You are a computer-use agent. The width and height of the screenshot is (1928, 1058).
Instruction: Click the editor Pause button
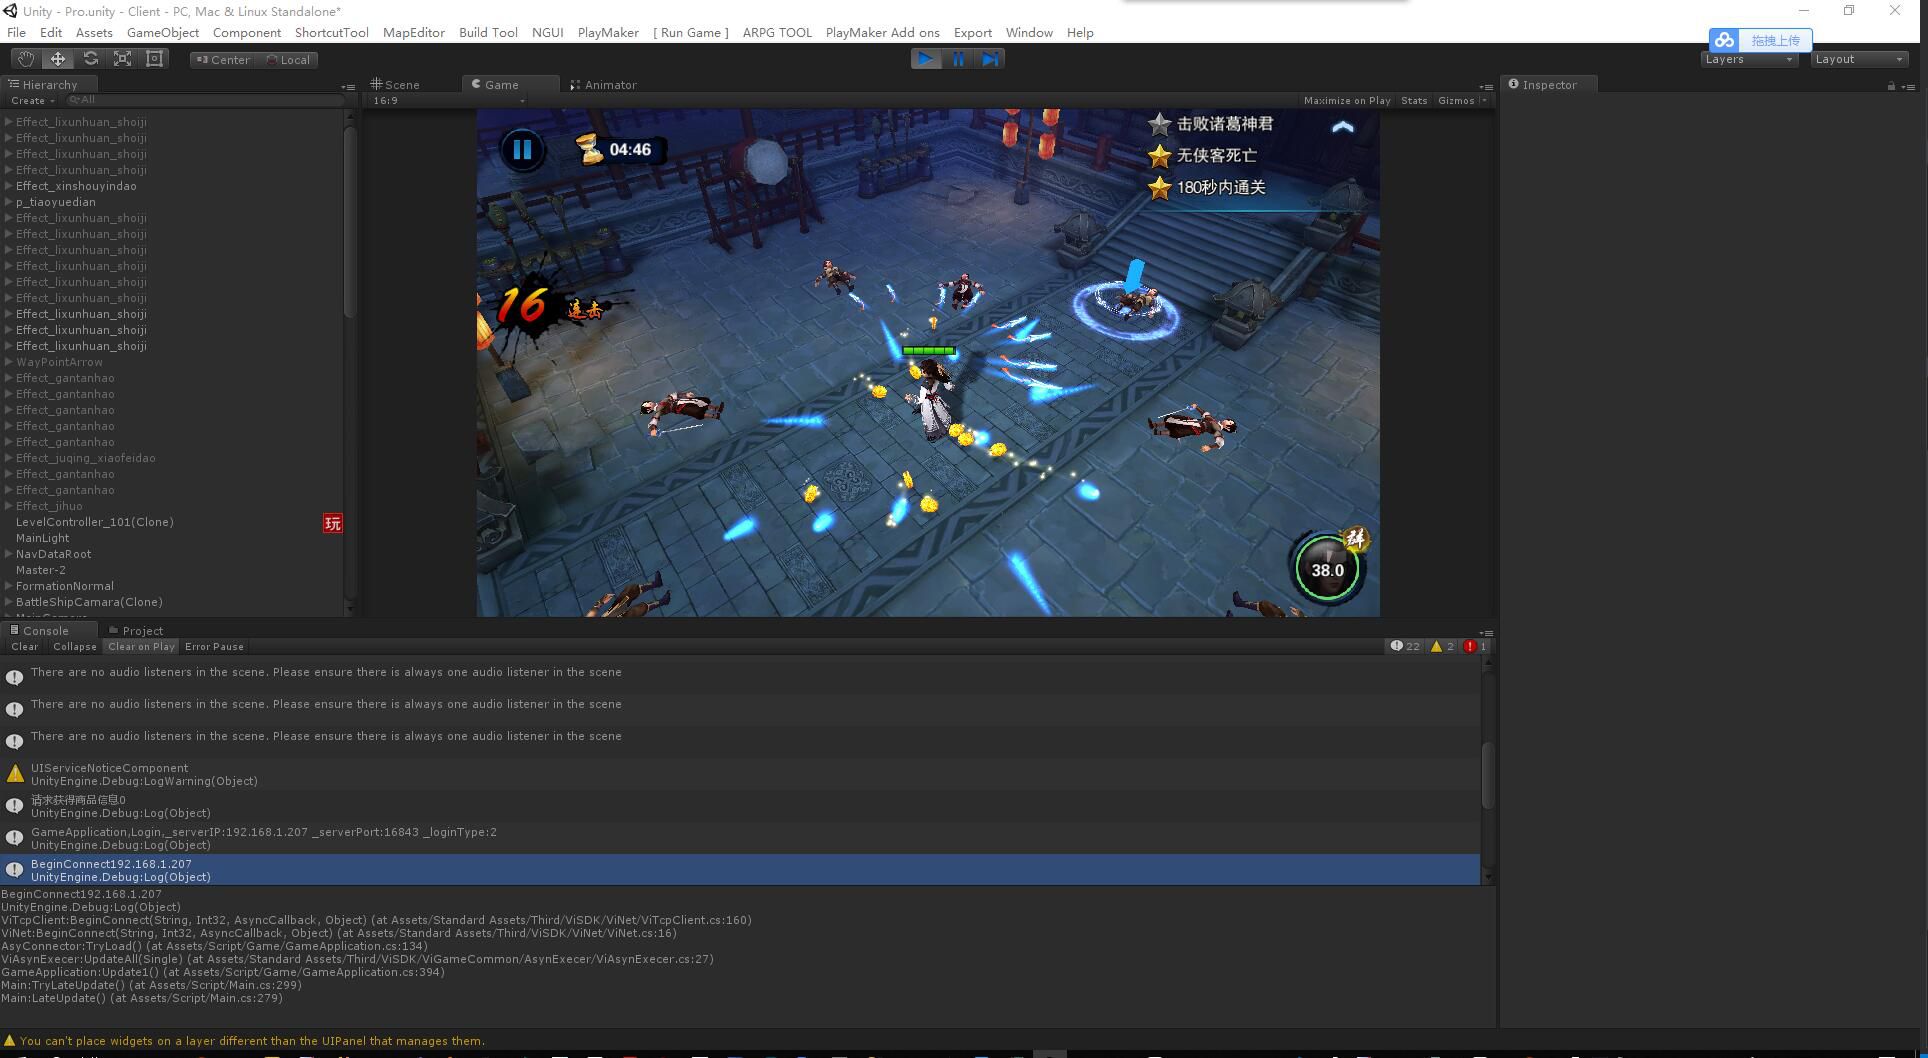coord(958,59)
